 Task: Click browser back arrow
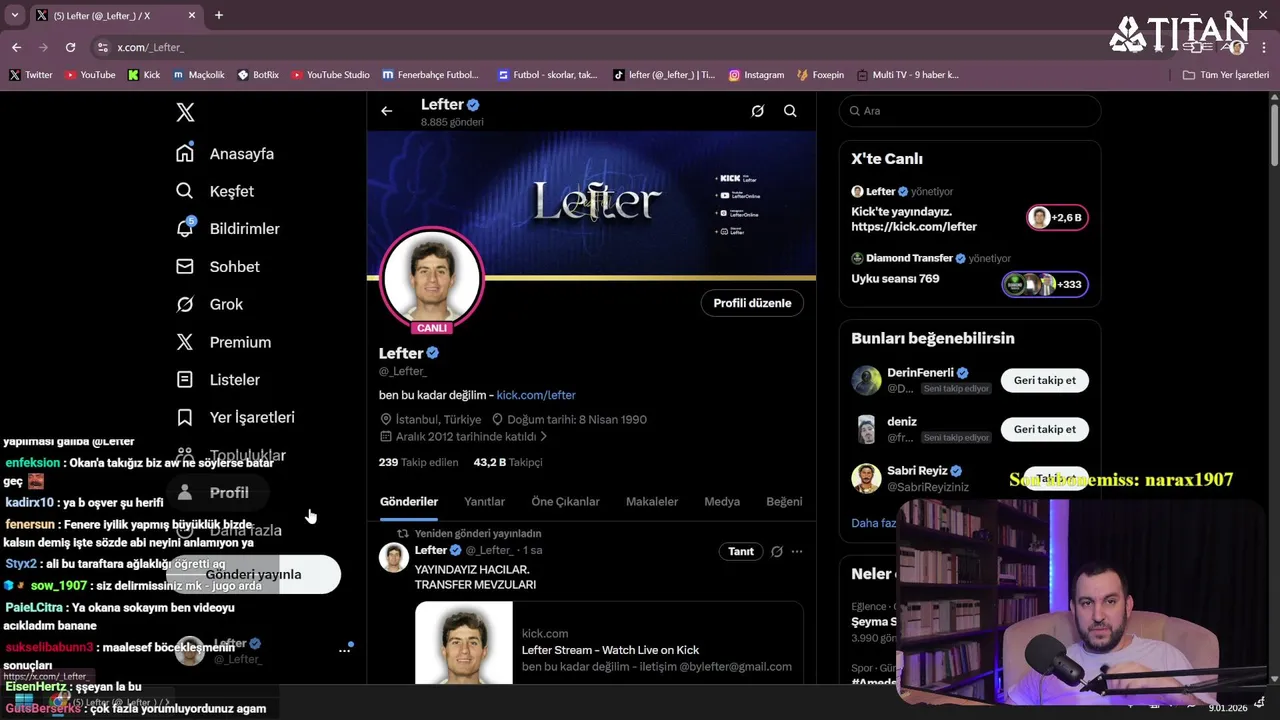[16, 47]
